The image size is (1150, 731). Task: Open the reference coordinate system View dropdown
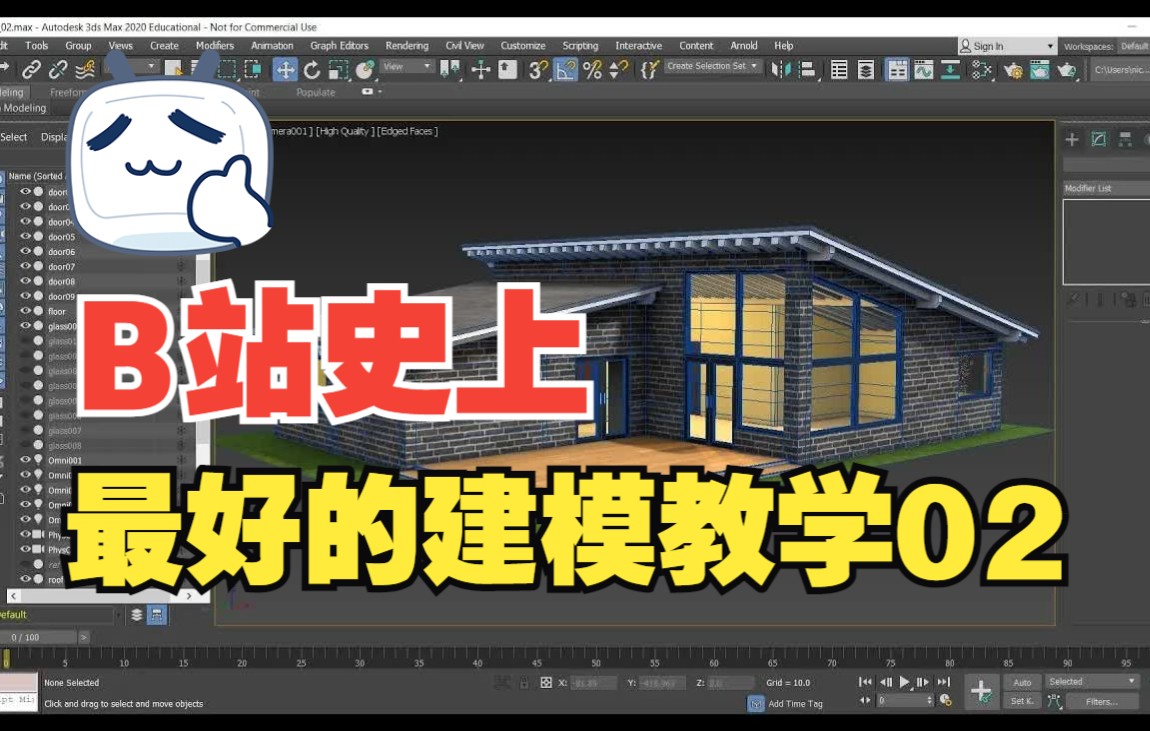pyautogui.click(x=405, y=66)
